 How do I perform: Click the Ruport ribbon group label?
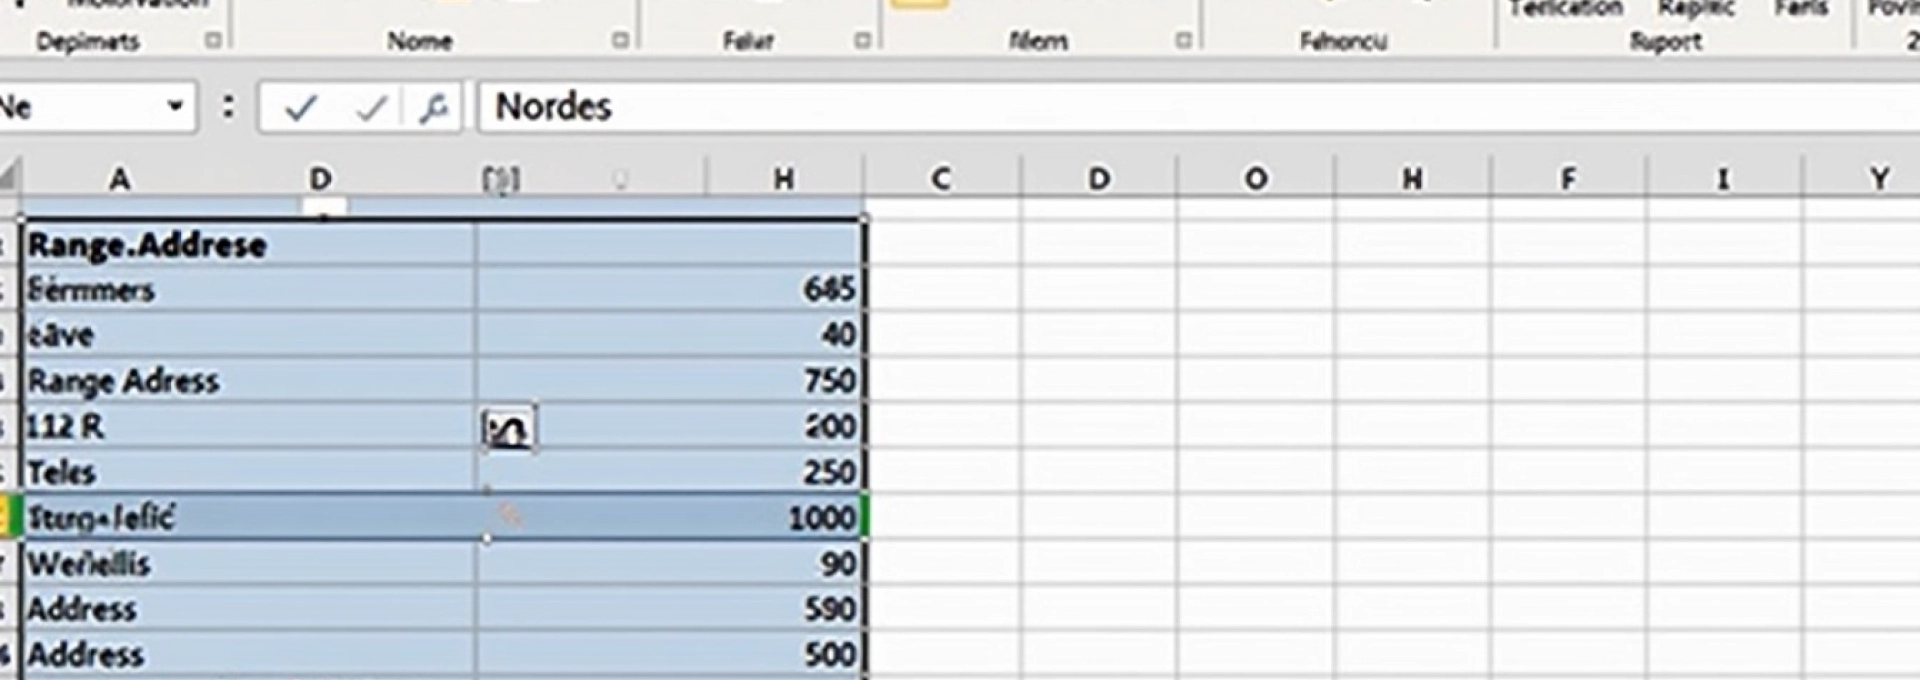tap(1666, 41)
